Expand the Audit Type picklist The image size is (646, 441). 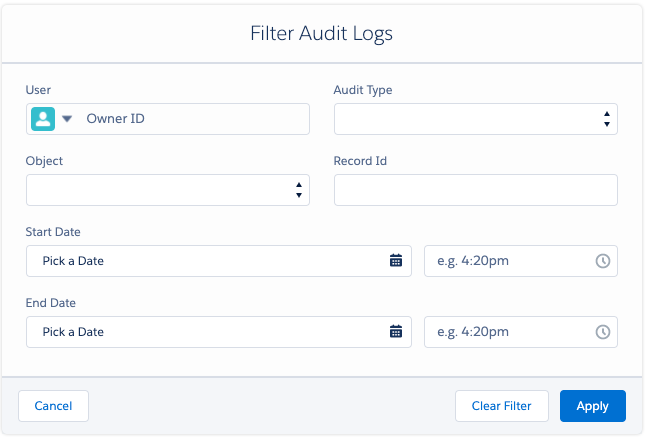(x=476, y=119)
